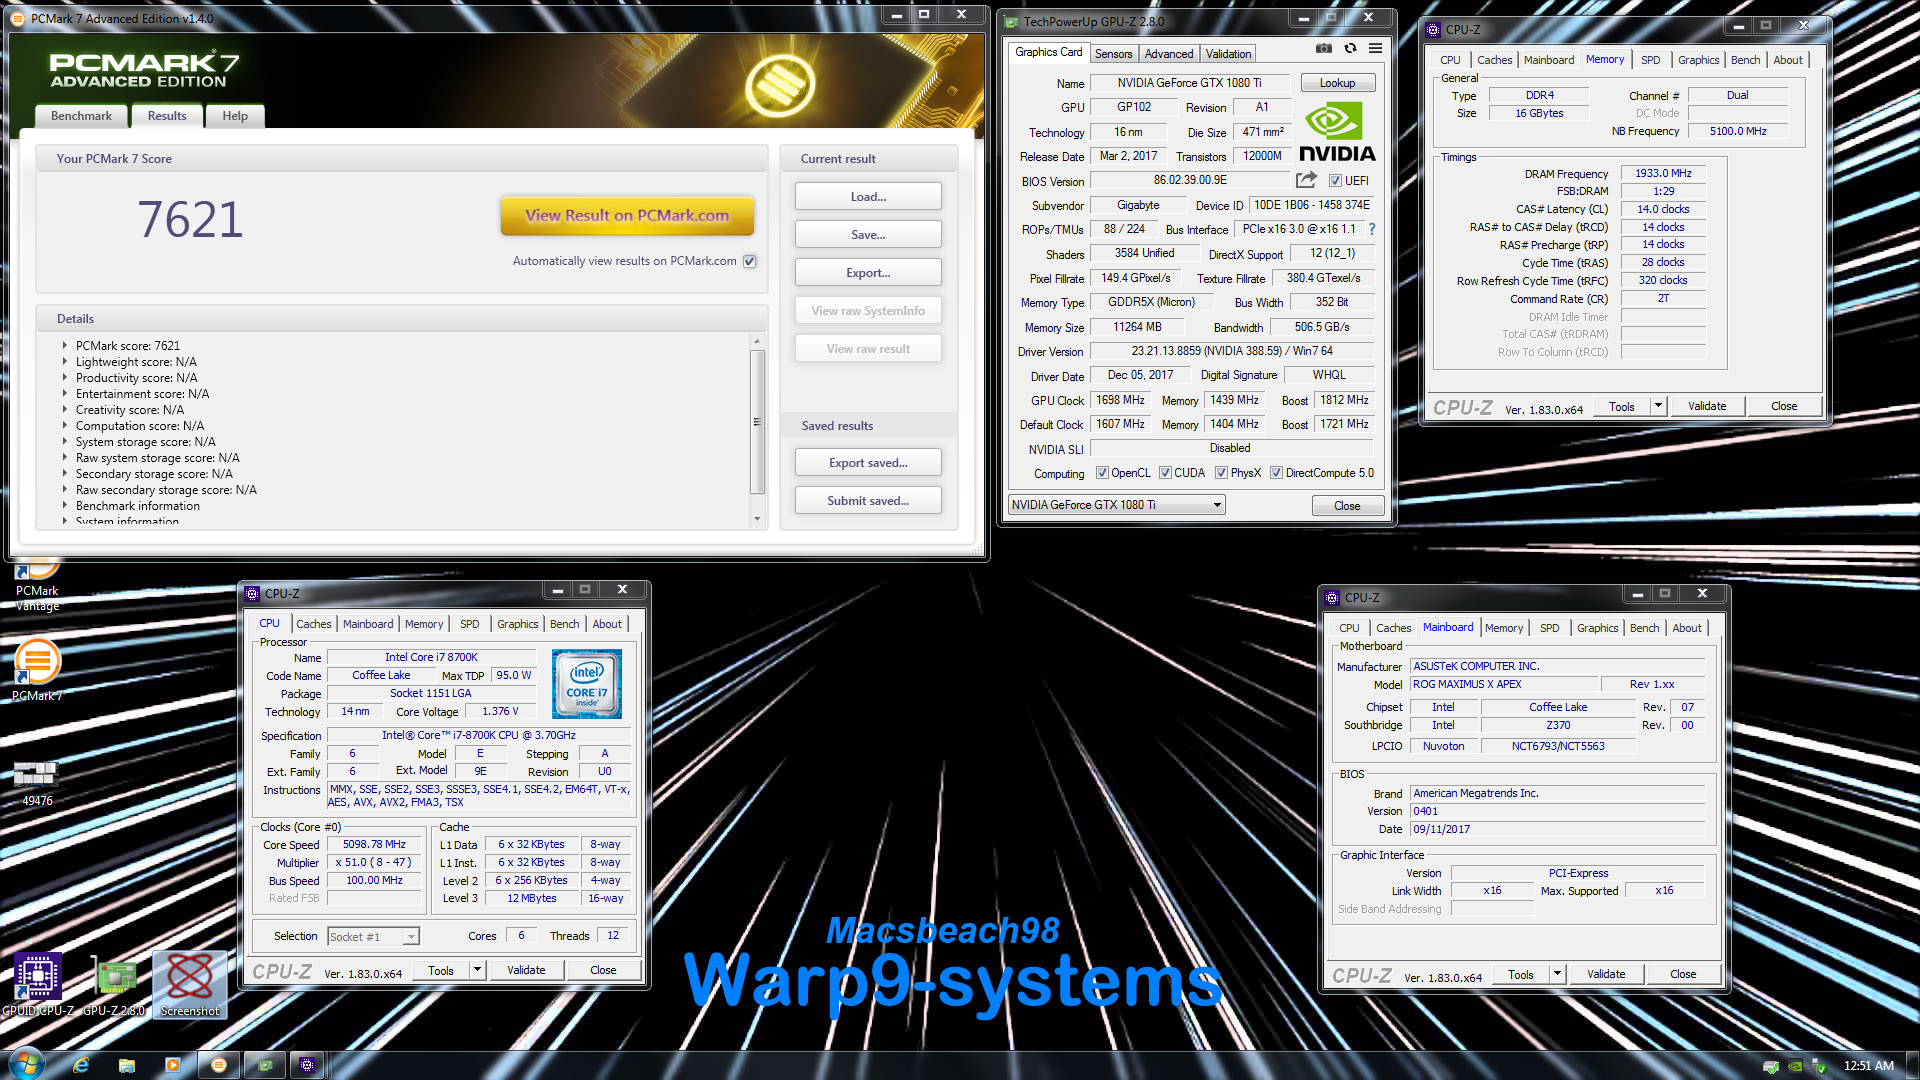
Task: Click the Intel Core i7 logo in CPU-Z
Action: pos(587,684)
